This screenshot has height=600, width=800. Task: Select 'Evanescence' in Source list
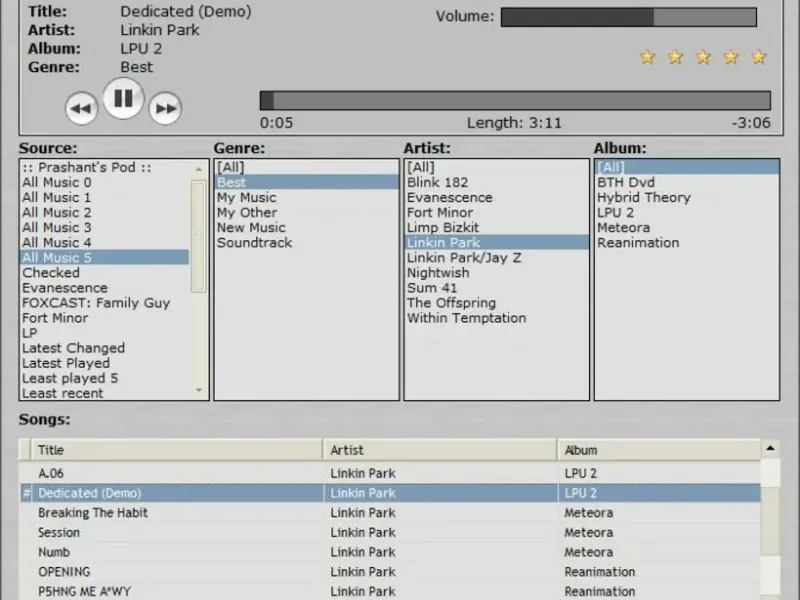[x=105, y=288]
